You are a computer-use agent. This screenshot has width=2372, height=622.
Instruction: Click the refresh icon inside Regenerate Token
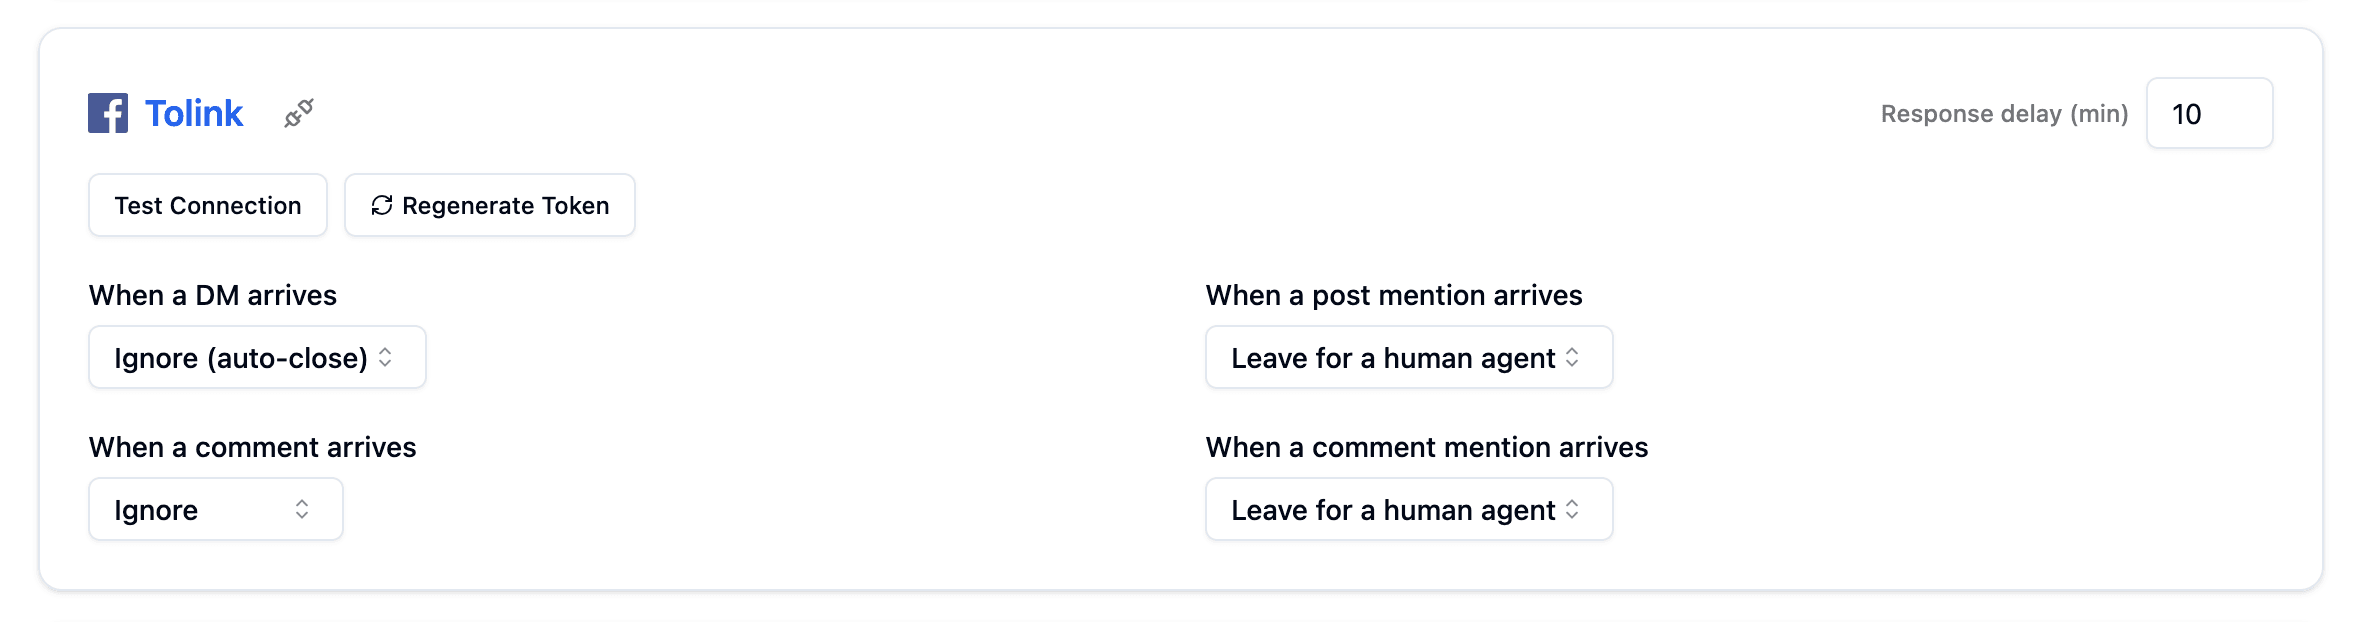click(381, 205)
